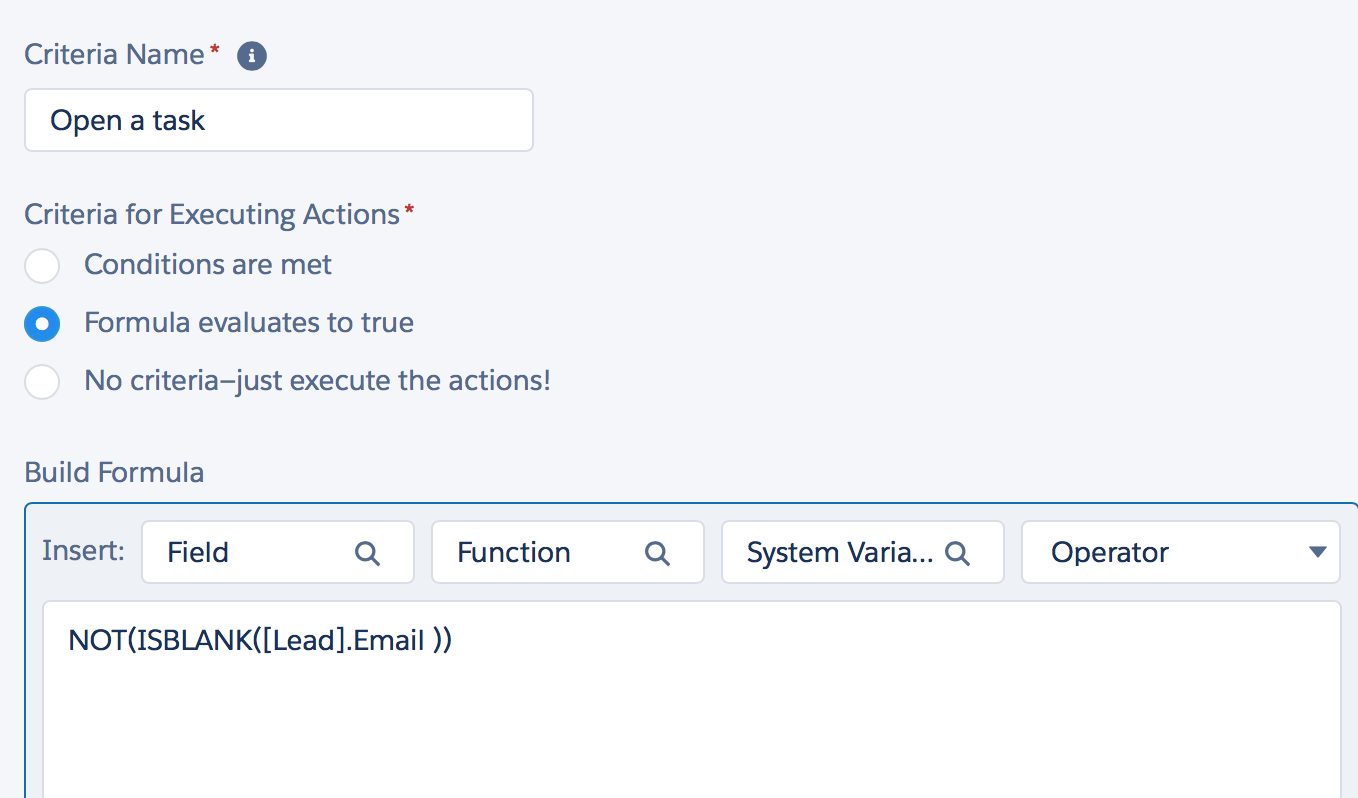Open the Operator dropdown arrow
1358x798 pixels.
click(x=1317, y=553)
